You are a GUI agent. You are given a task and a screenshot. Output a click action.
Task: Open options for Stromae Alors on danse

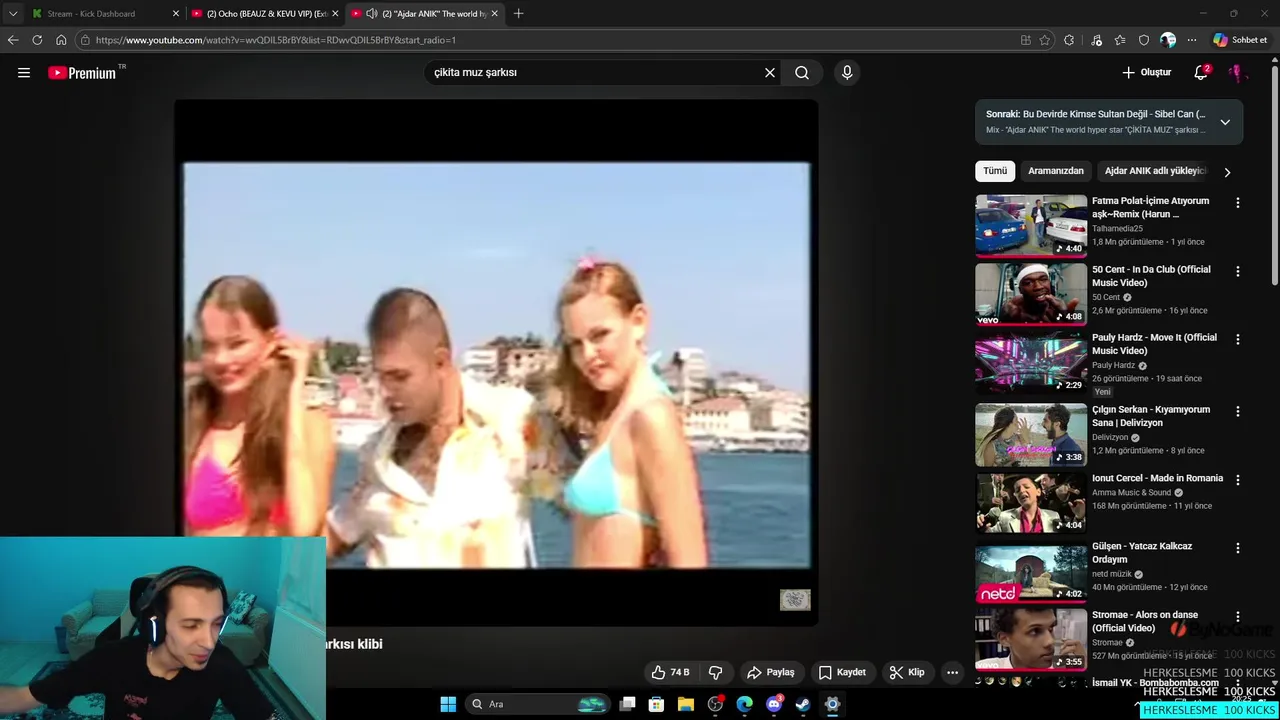click(1238, 617)
